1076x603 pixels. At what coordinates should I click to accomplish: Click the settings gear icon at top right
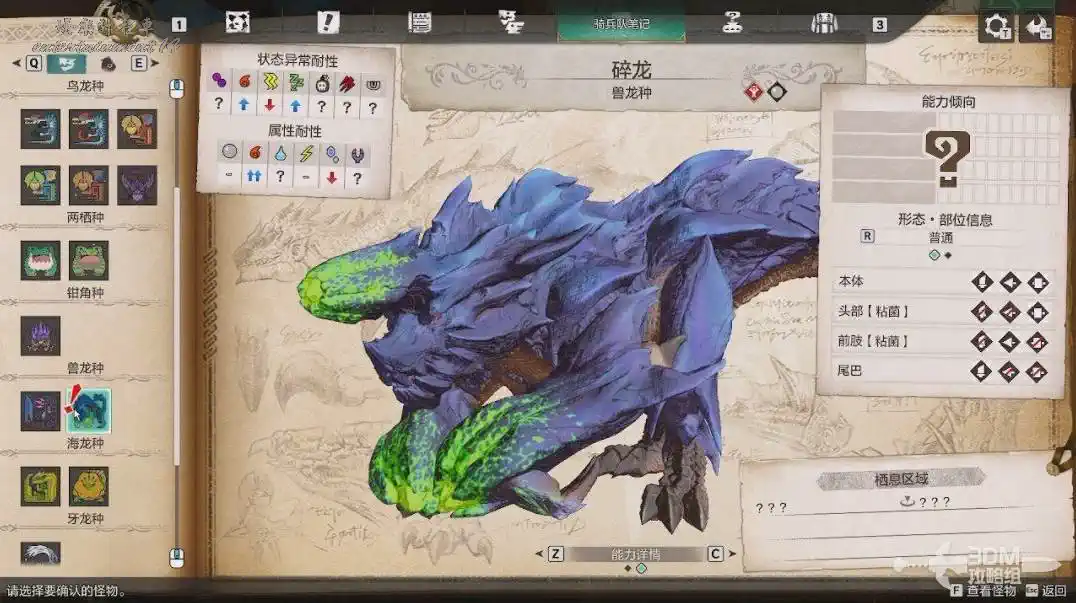coord(997,26)
